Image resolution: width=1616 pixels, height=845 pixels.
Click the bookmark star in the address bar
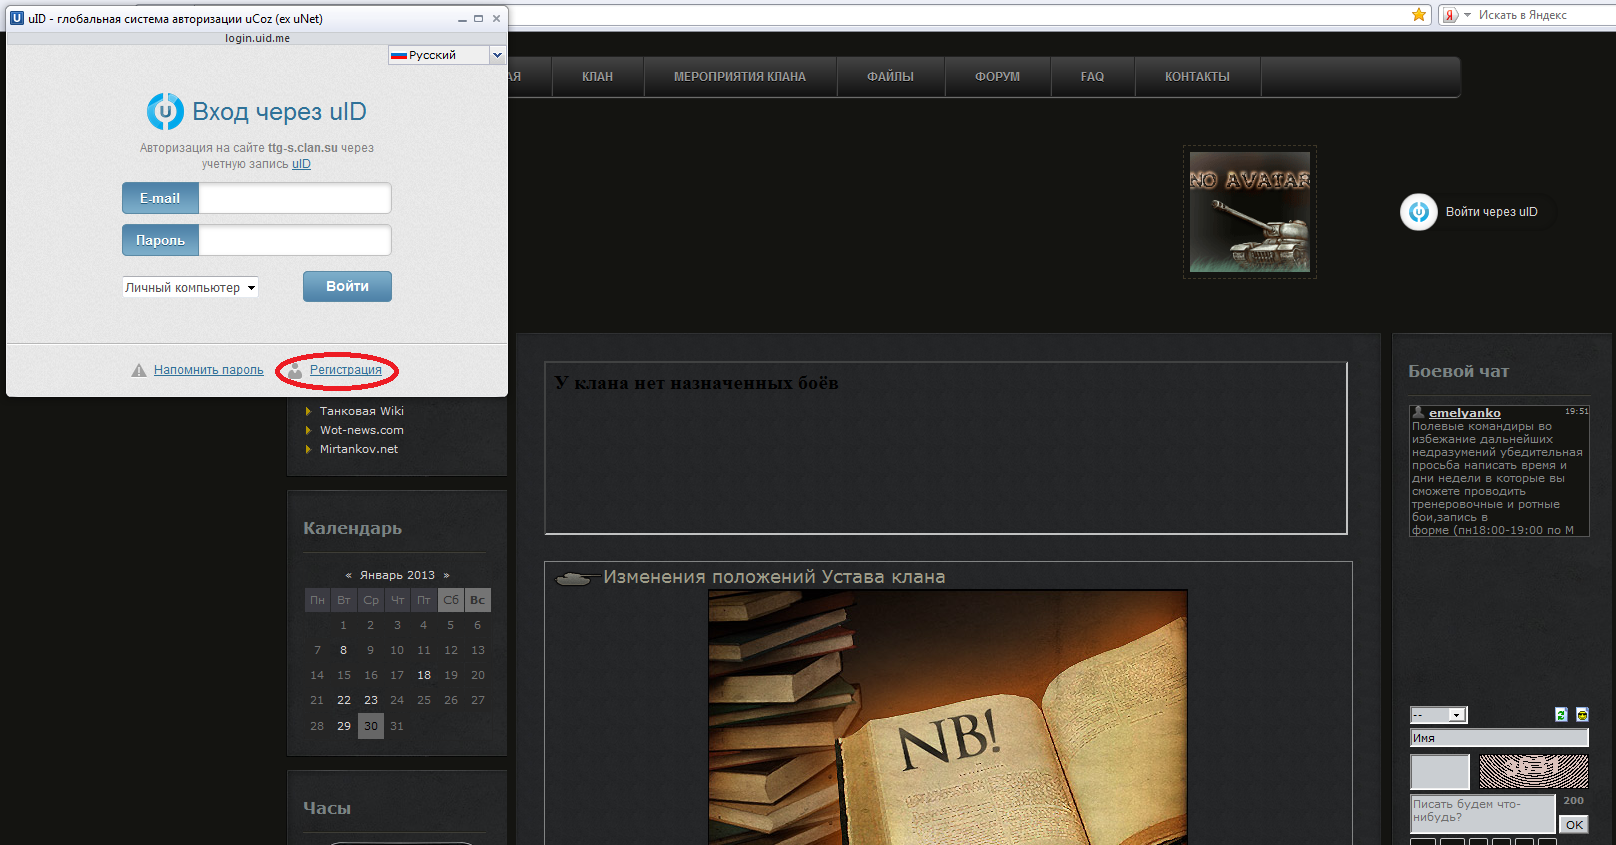click(1419, 14)
